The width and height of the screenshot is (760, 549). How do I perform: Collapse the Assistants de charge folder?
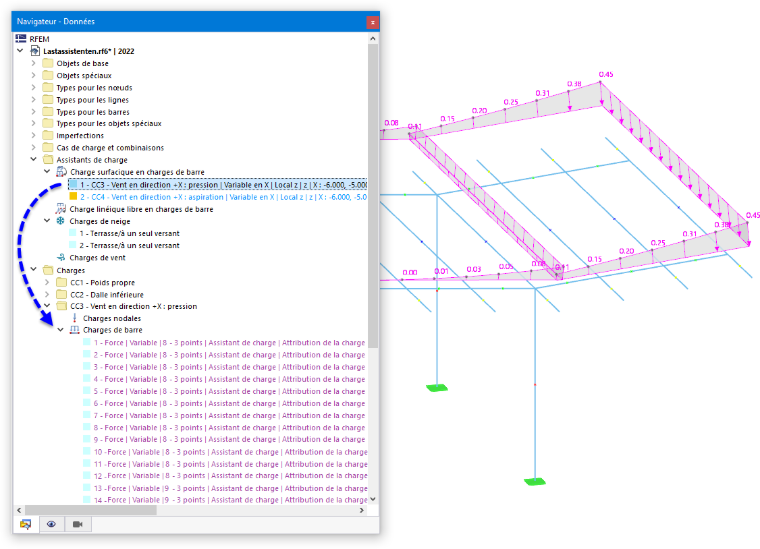pyautogui.click(x=33, y=159)
